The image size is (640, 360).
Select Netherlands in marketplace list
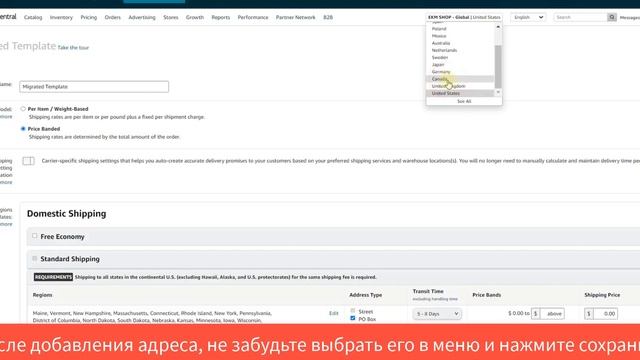(444, 50)
